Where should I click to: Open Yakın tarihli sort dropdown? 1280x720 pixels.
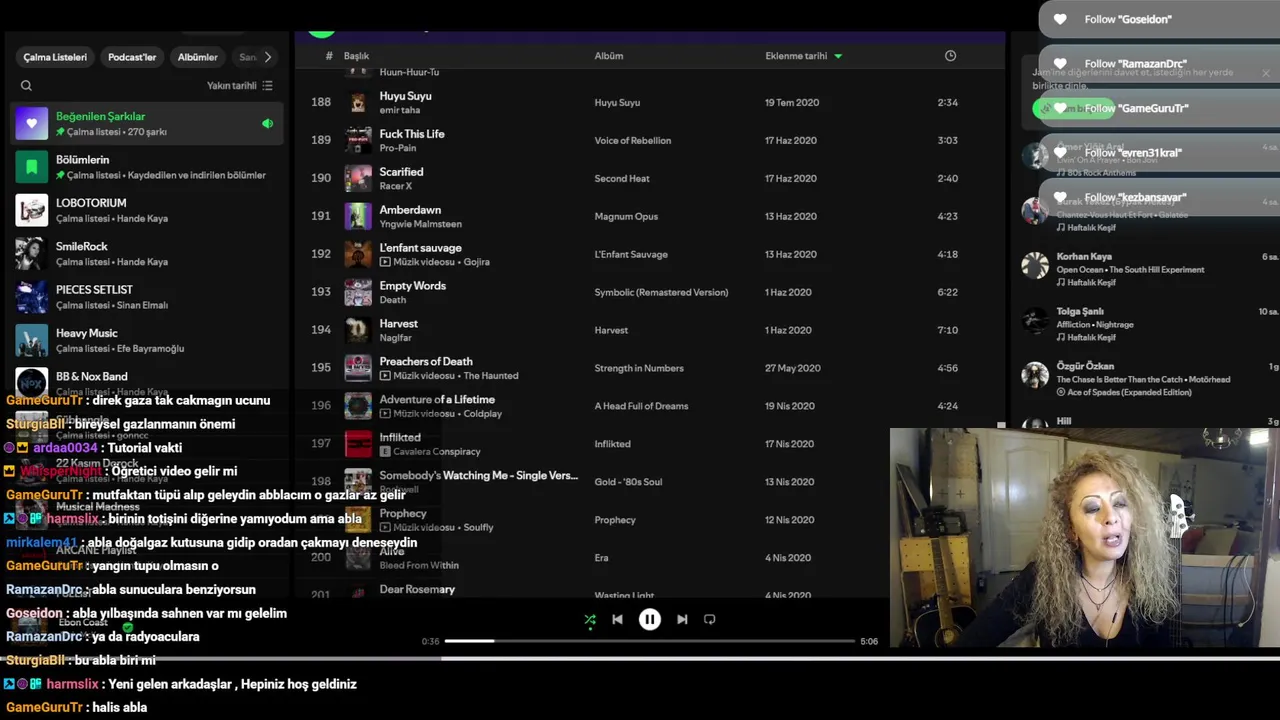(x=239, y=86)
